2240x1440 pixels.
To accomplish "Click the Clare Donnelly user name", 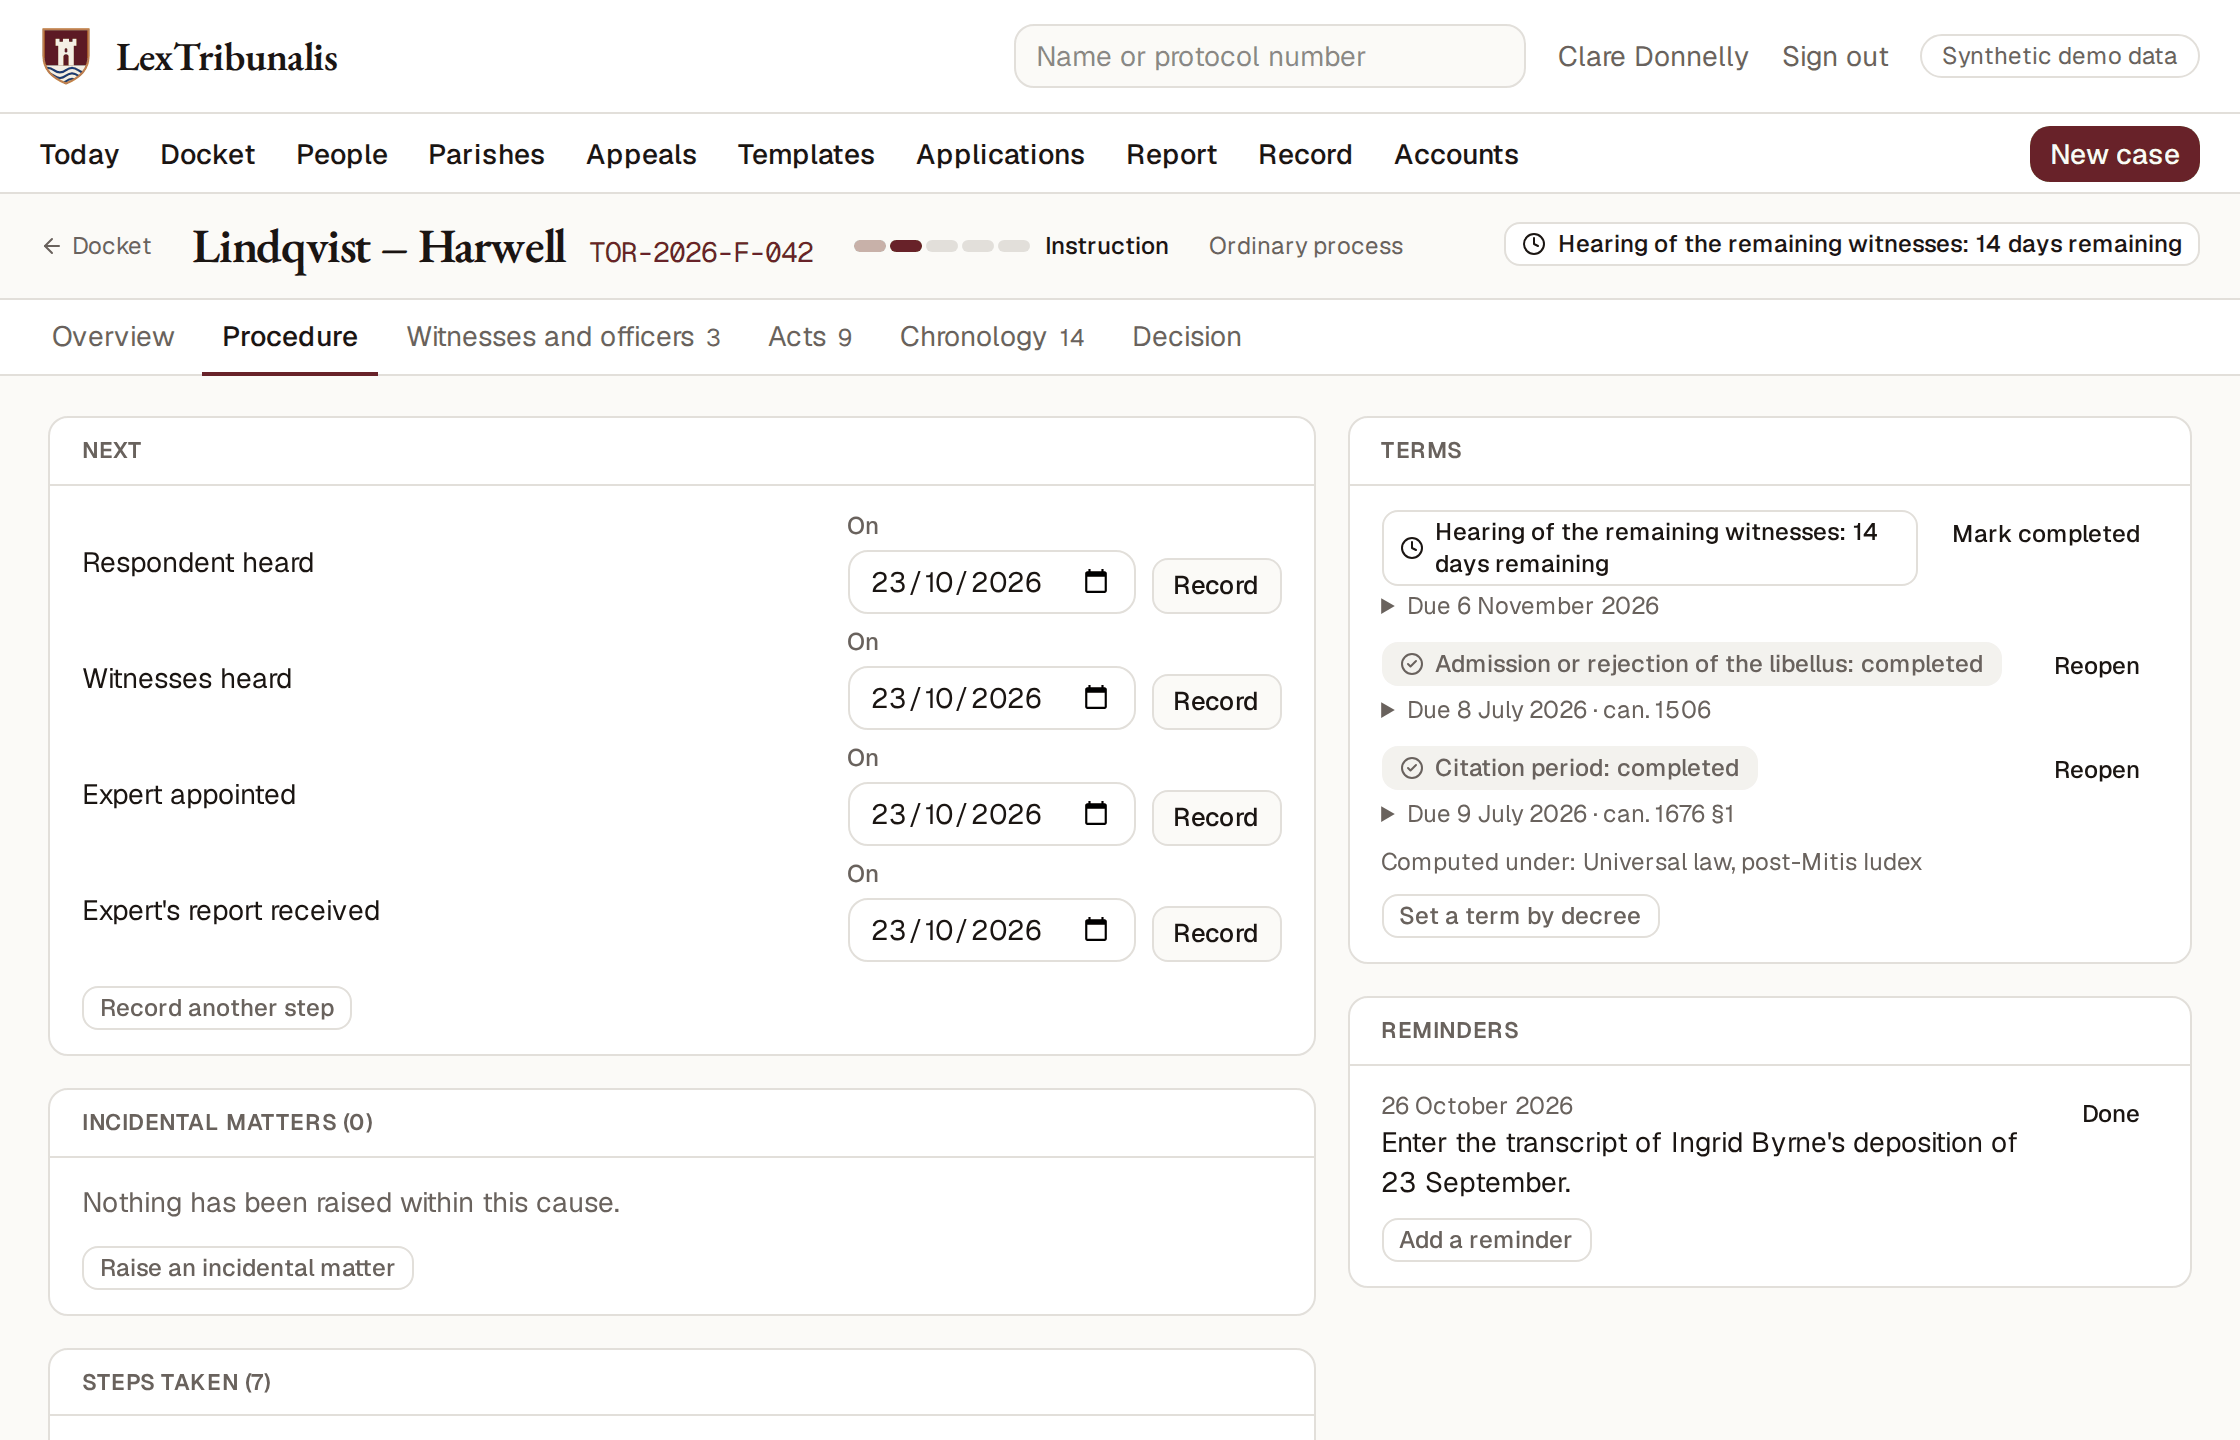I will [x=1653, y=56].
